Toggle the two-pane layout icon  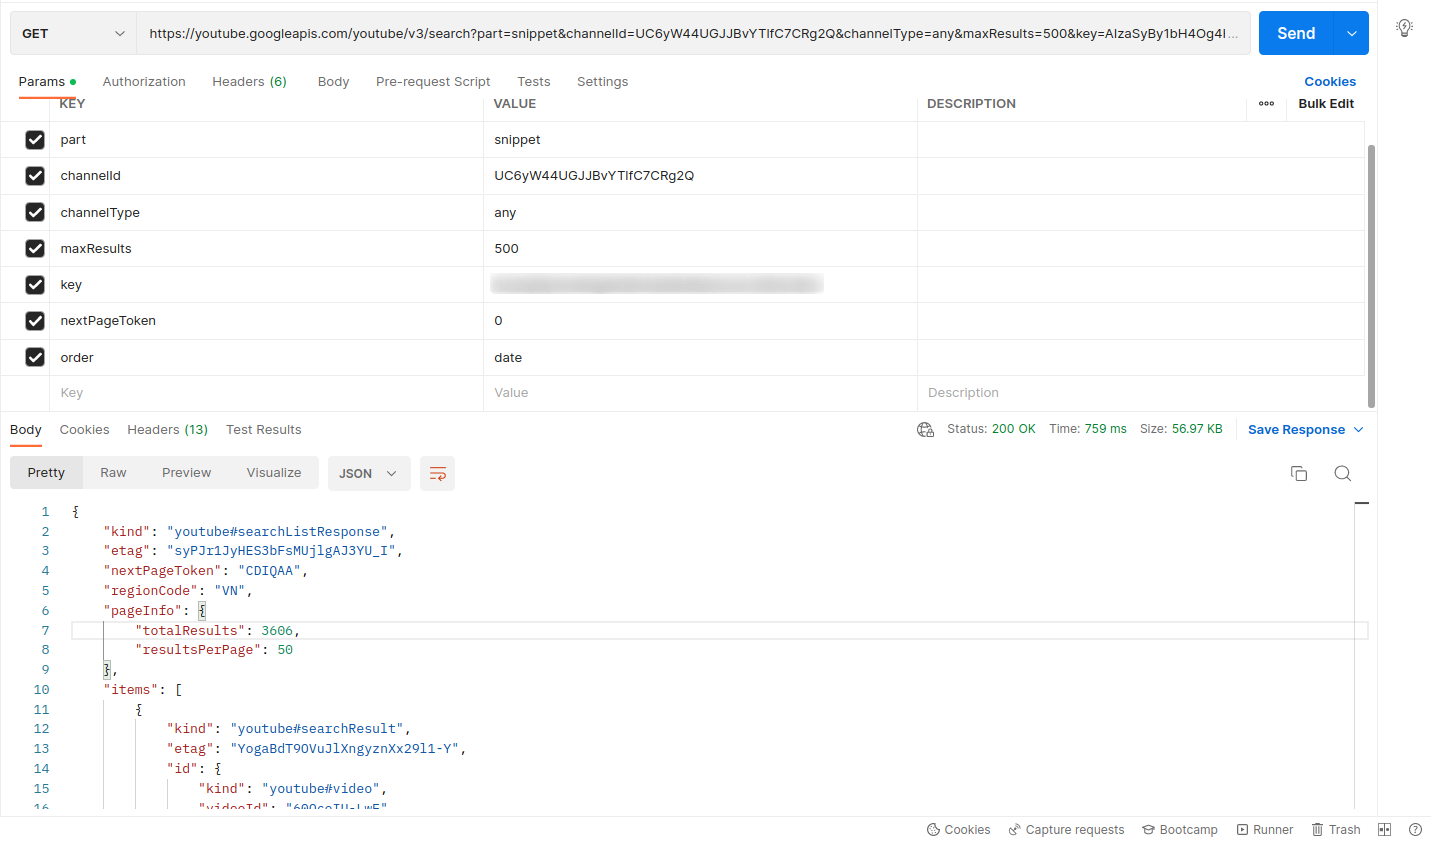(1385, 830)
